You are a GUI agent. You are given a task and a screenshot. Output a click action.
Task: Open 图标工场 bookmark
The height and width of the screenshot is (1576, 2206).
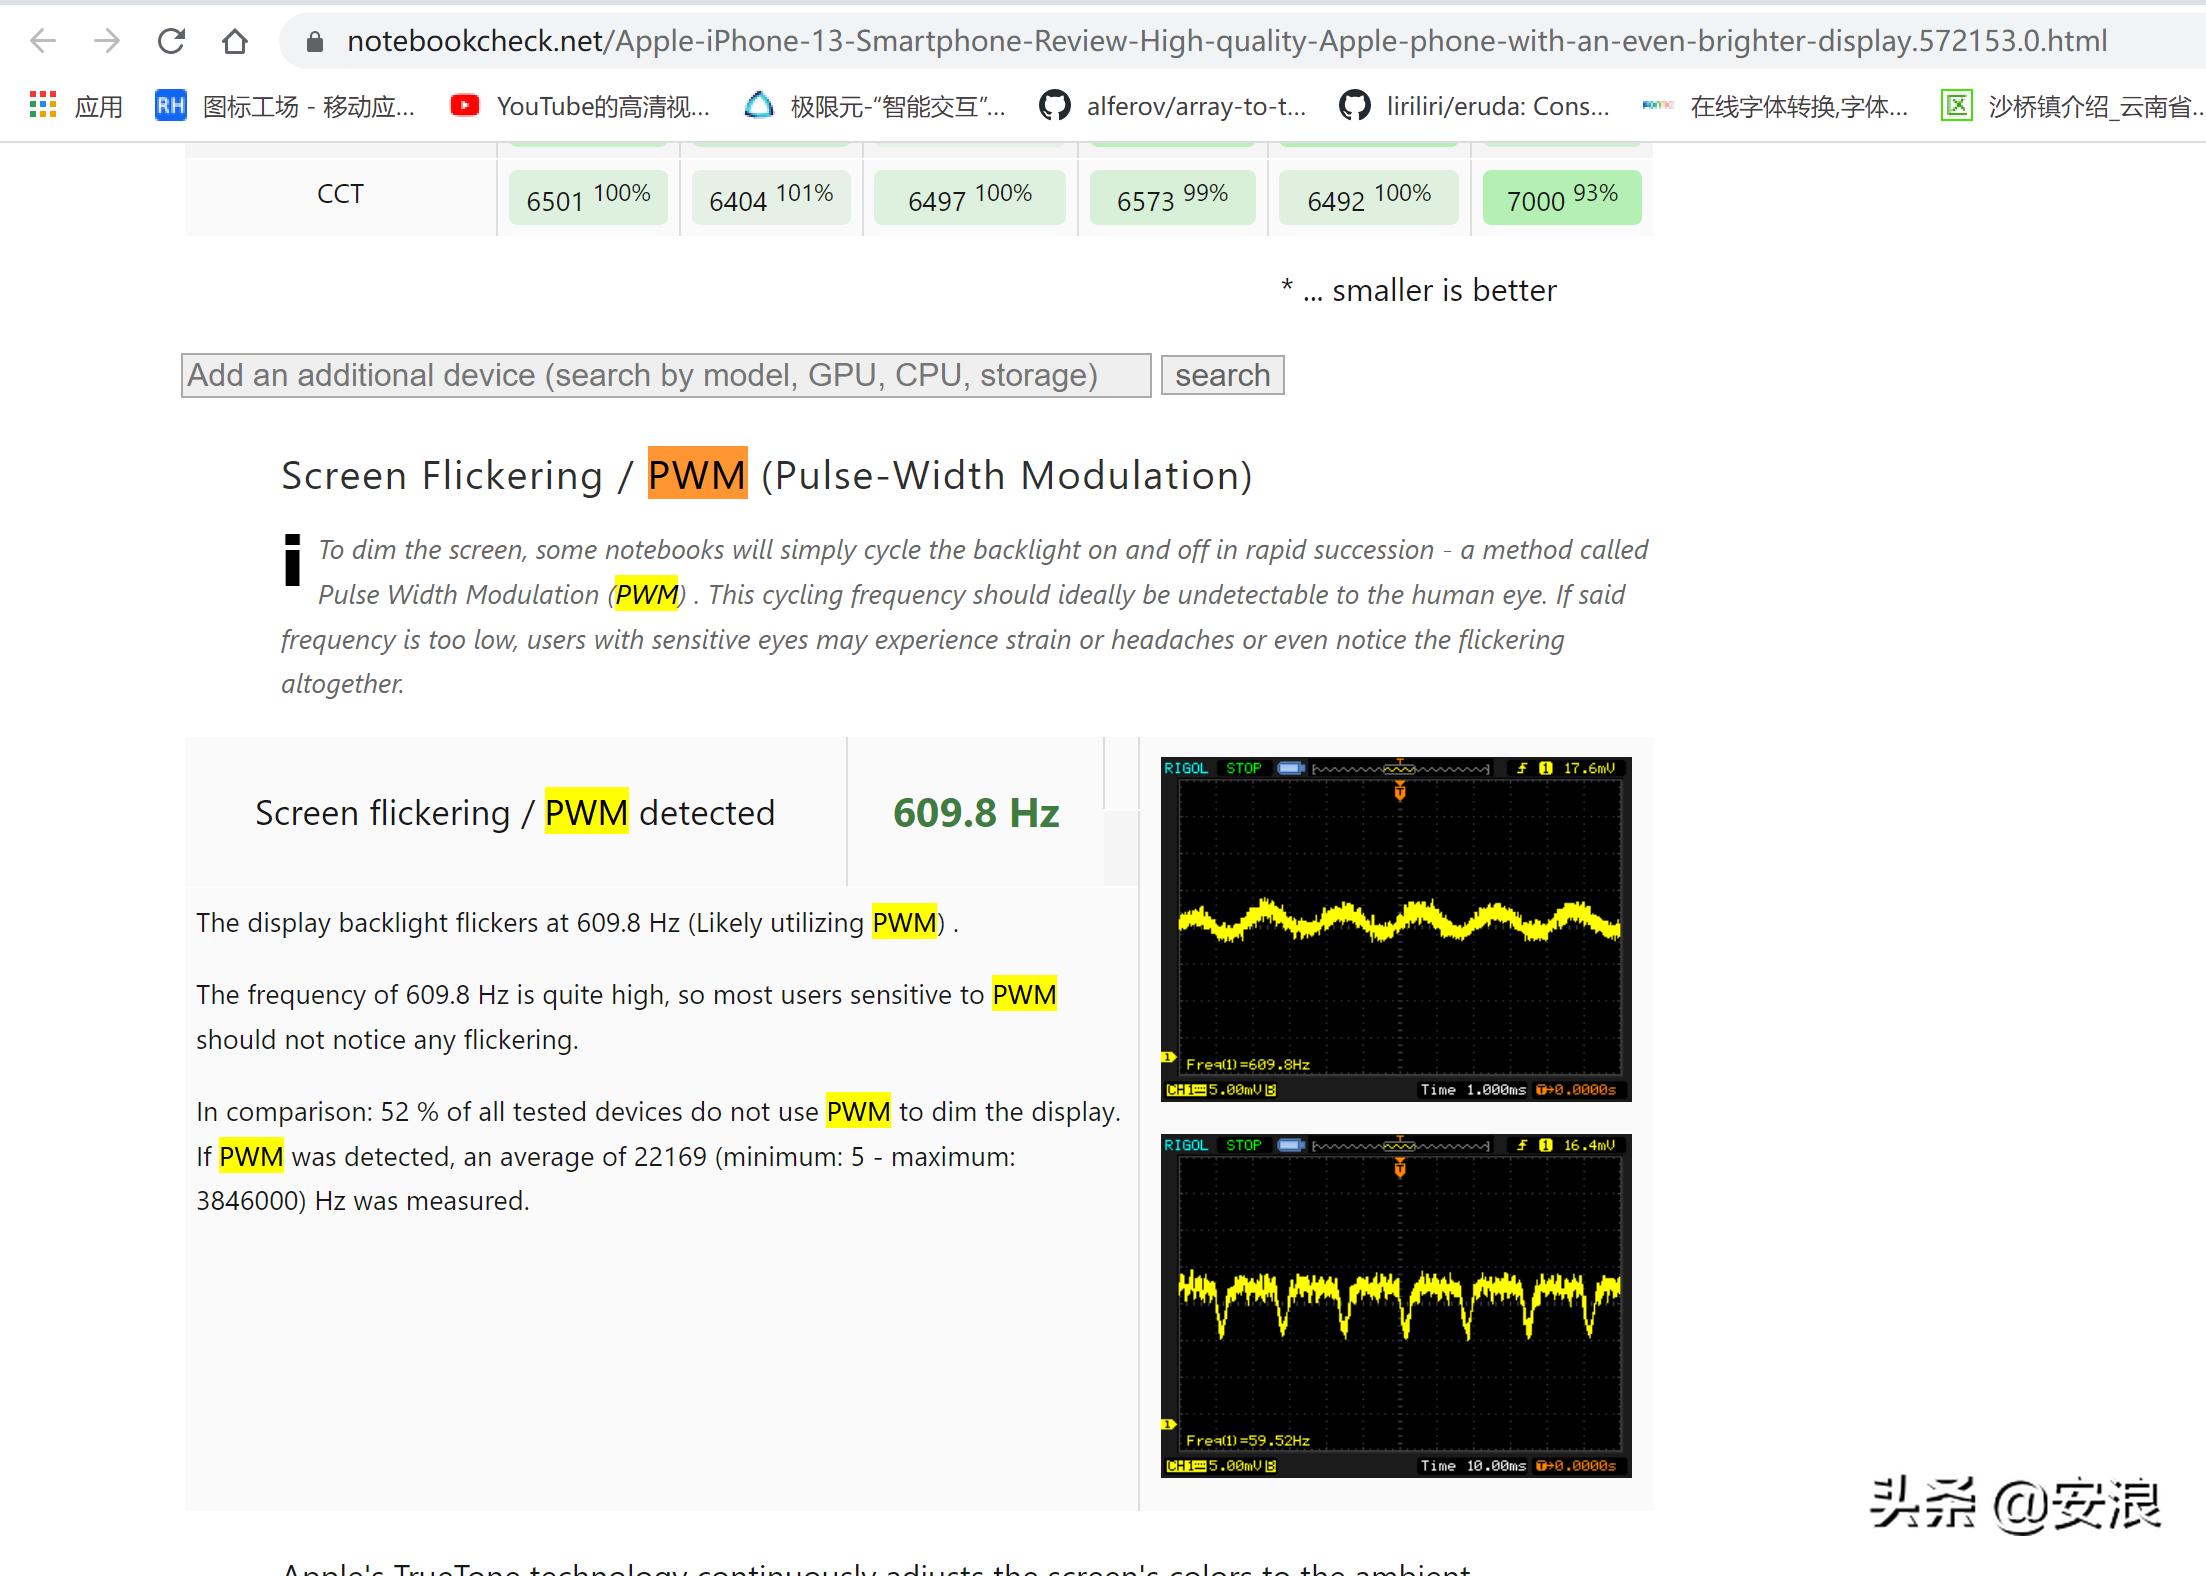286,106
